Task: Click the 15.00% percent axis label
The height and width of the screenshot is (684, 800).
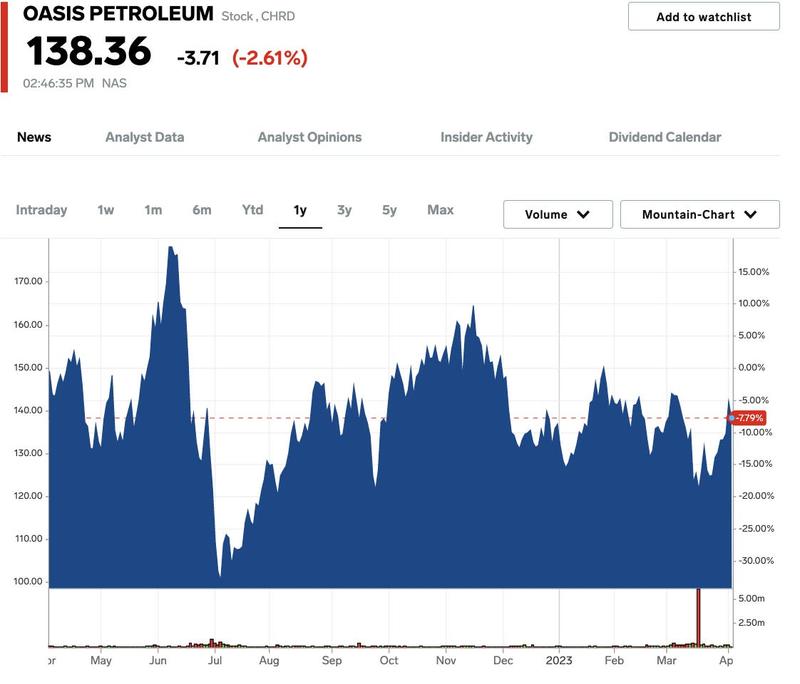Action: click(754, 272)
